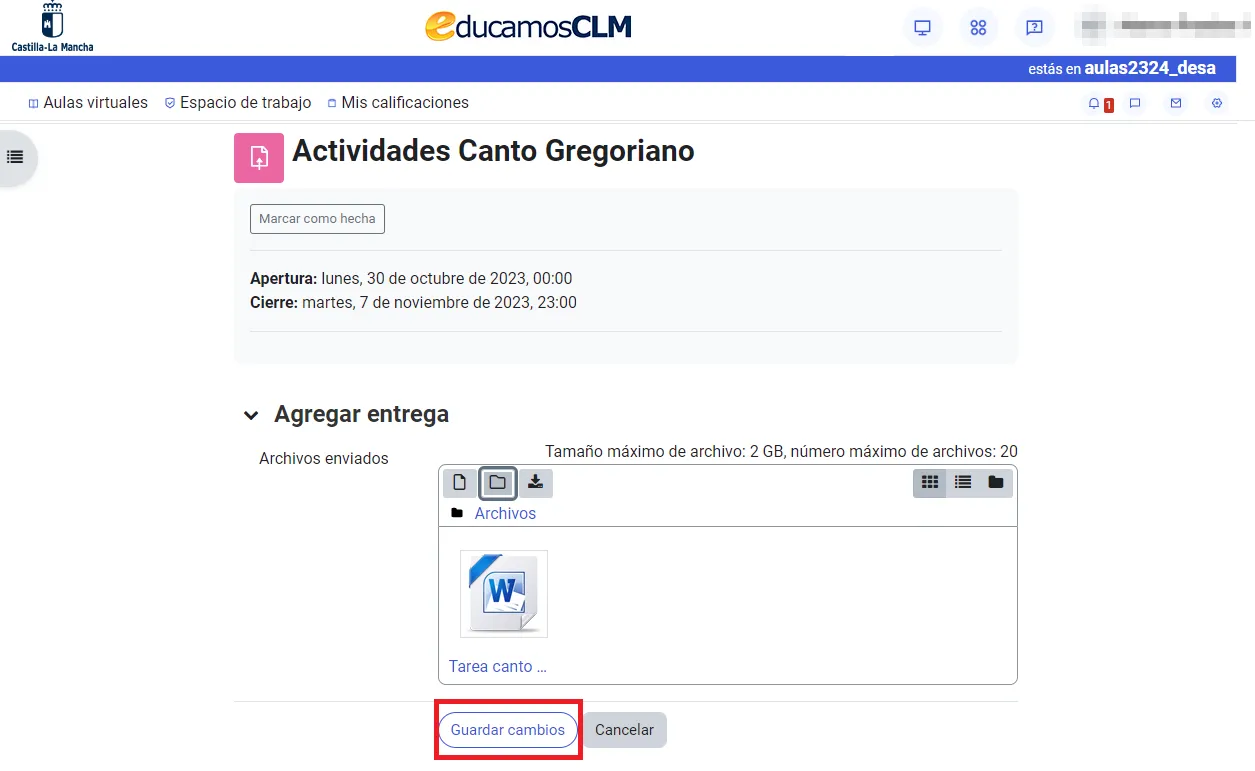Click the 'Download all files' icon
Viewport: 1255px width, 771px height.
point(535,482)
